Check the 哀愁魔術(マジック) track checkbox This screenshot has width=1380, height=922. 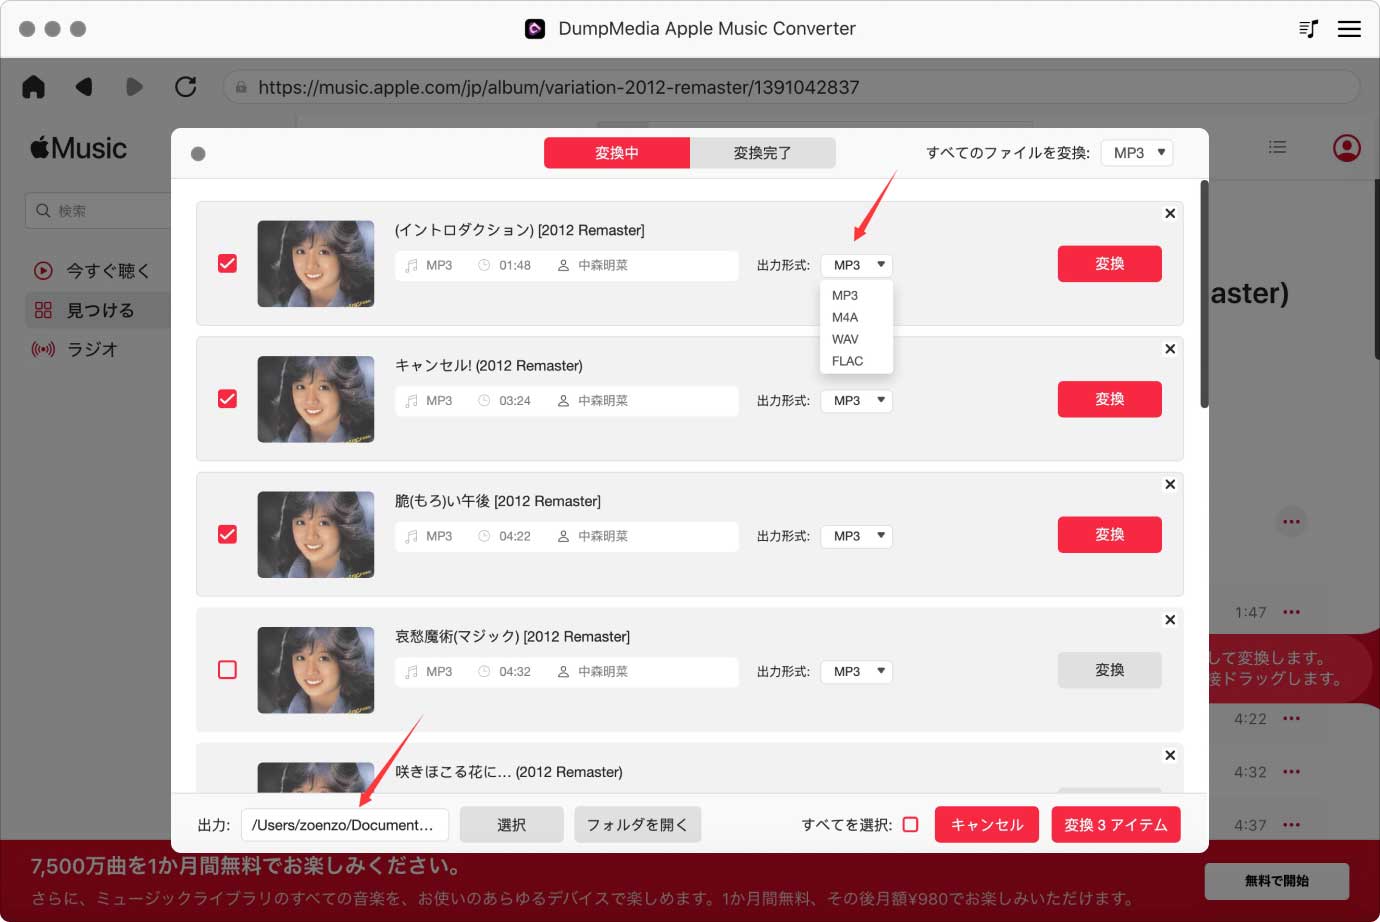coord(228,669)
